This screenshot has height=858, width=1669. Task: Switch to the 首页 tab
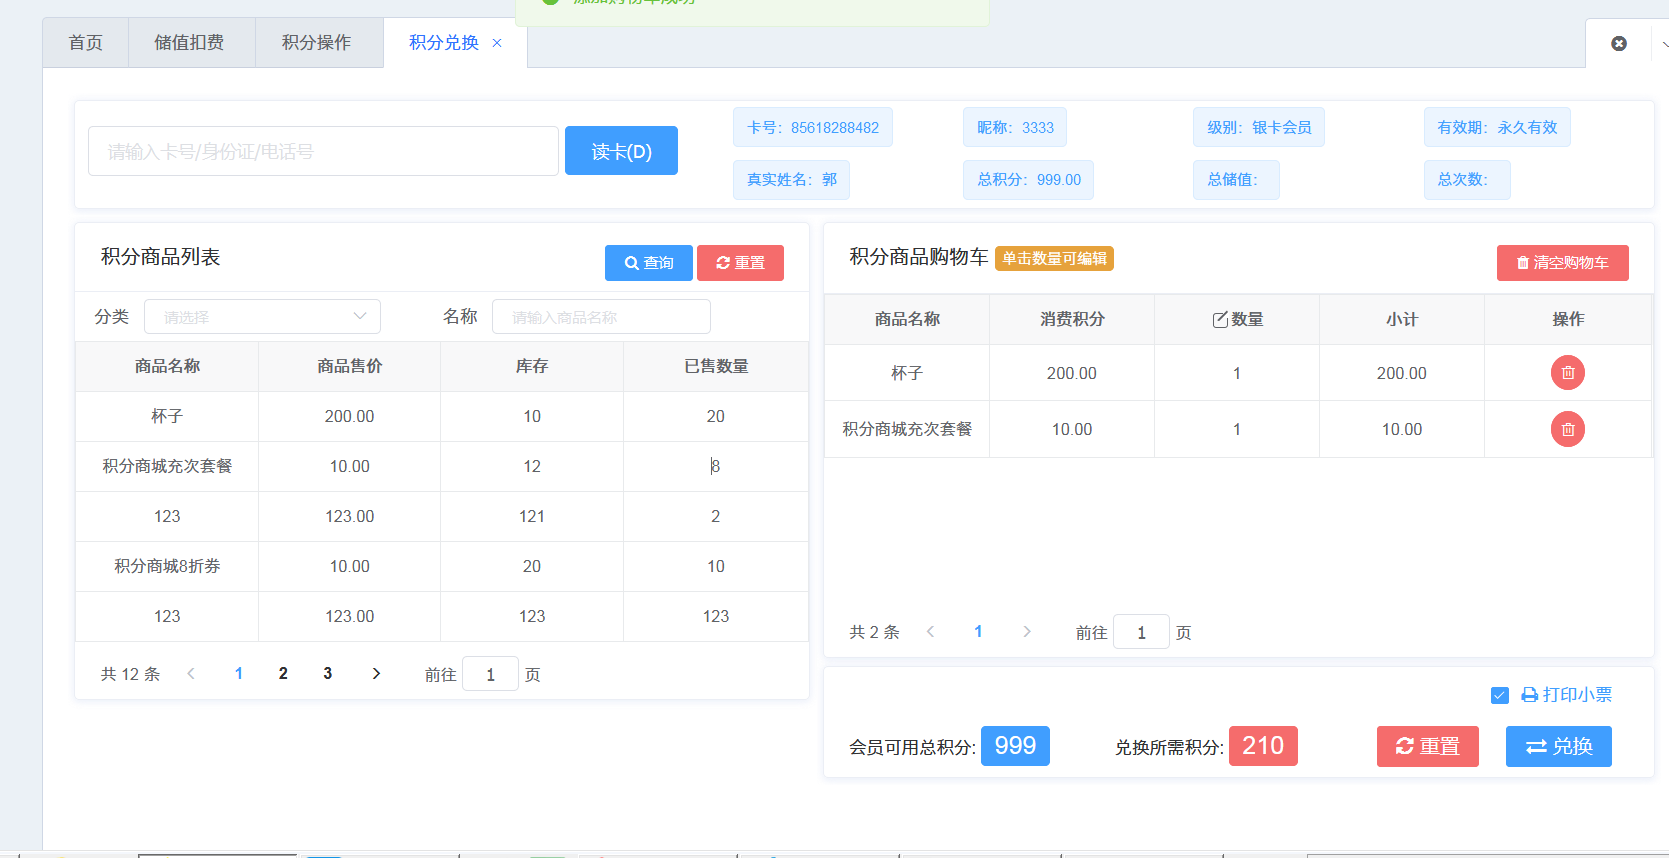coord(86,43)
